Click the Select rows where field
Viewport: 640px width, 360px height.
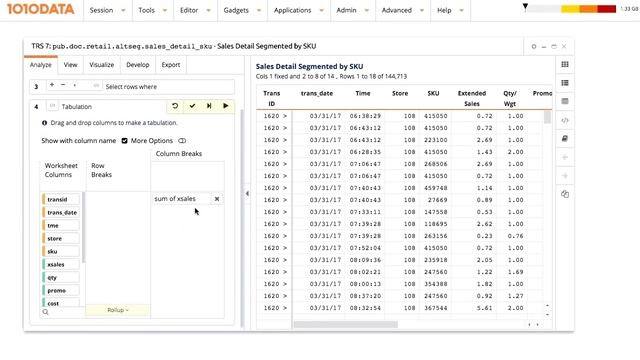[168, 87]
